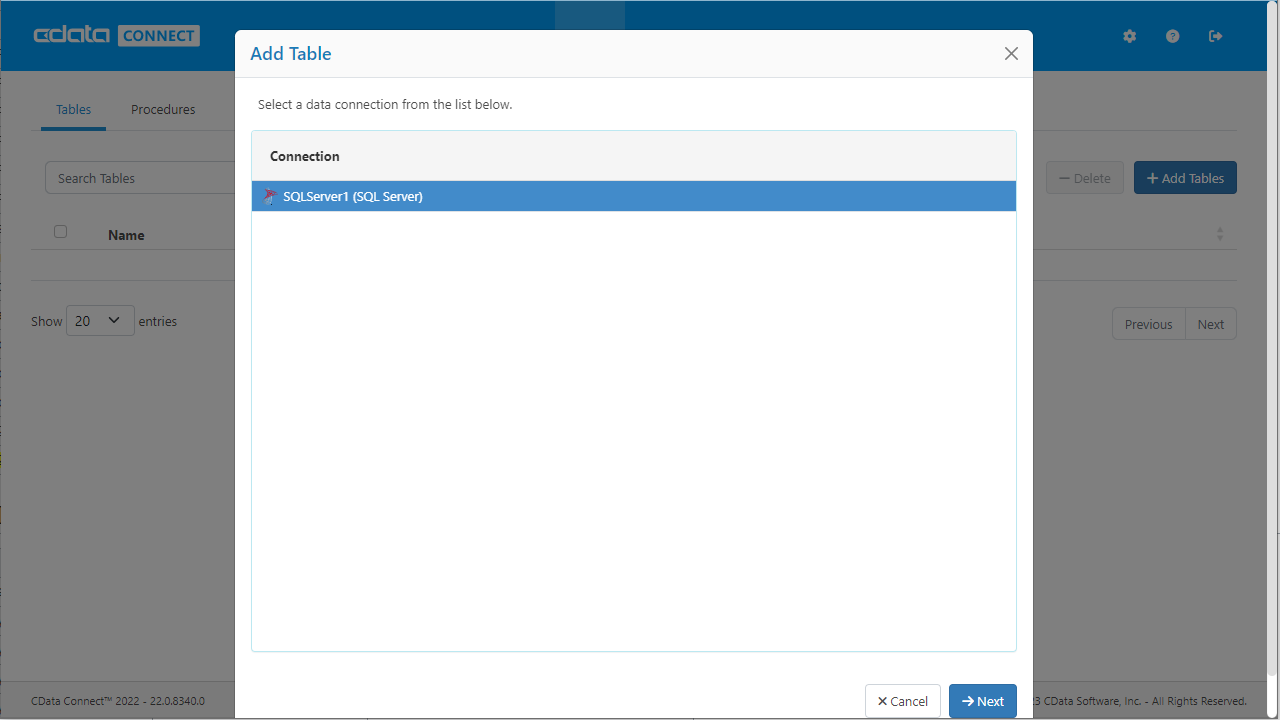
Task: Click the Delete button
Action: [x=1084, y=178]
